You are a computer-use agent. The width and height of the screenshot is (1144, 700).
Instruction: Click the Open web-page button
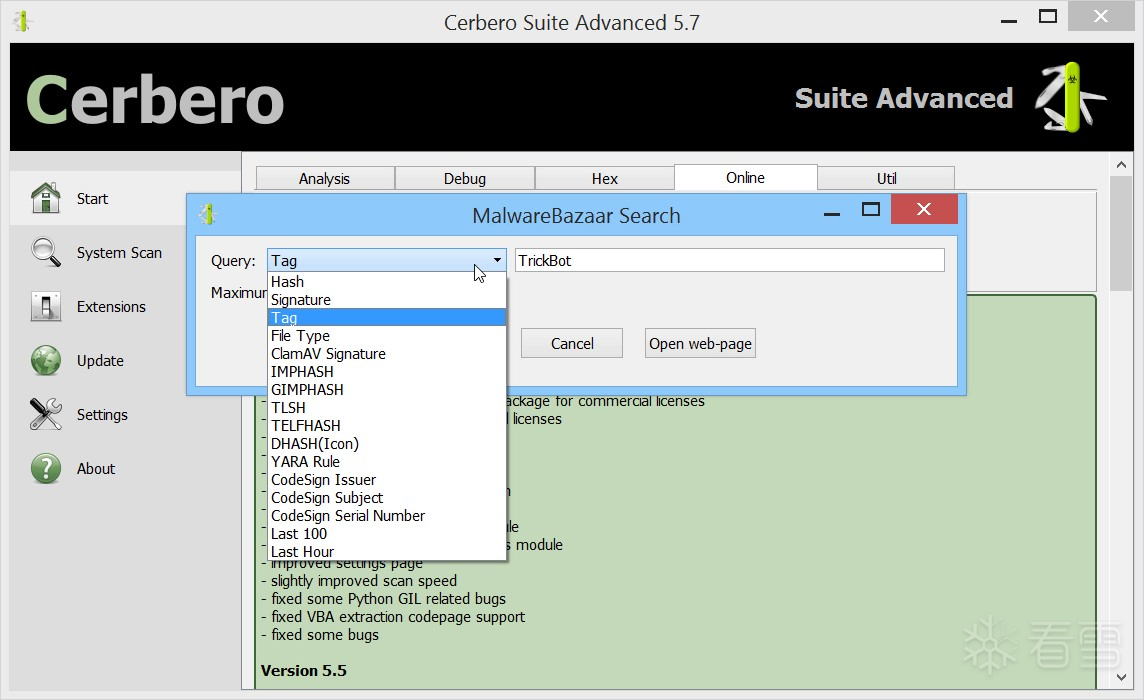point(700,344)
